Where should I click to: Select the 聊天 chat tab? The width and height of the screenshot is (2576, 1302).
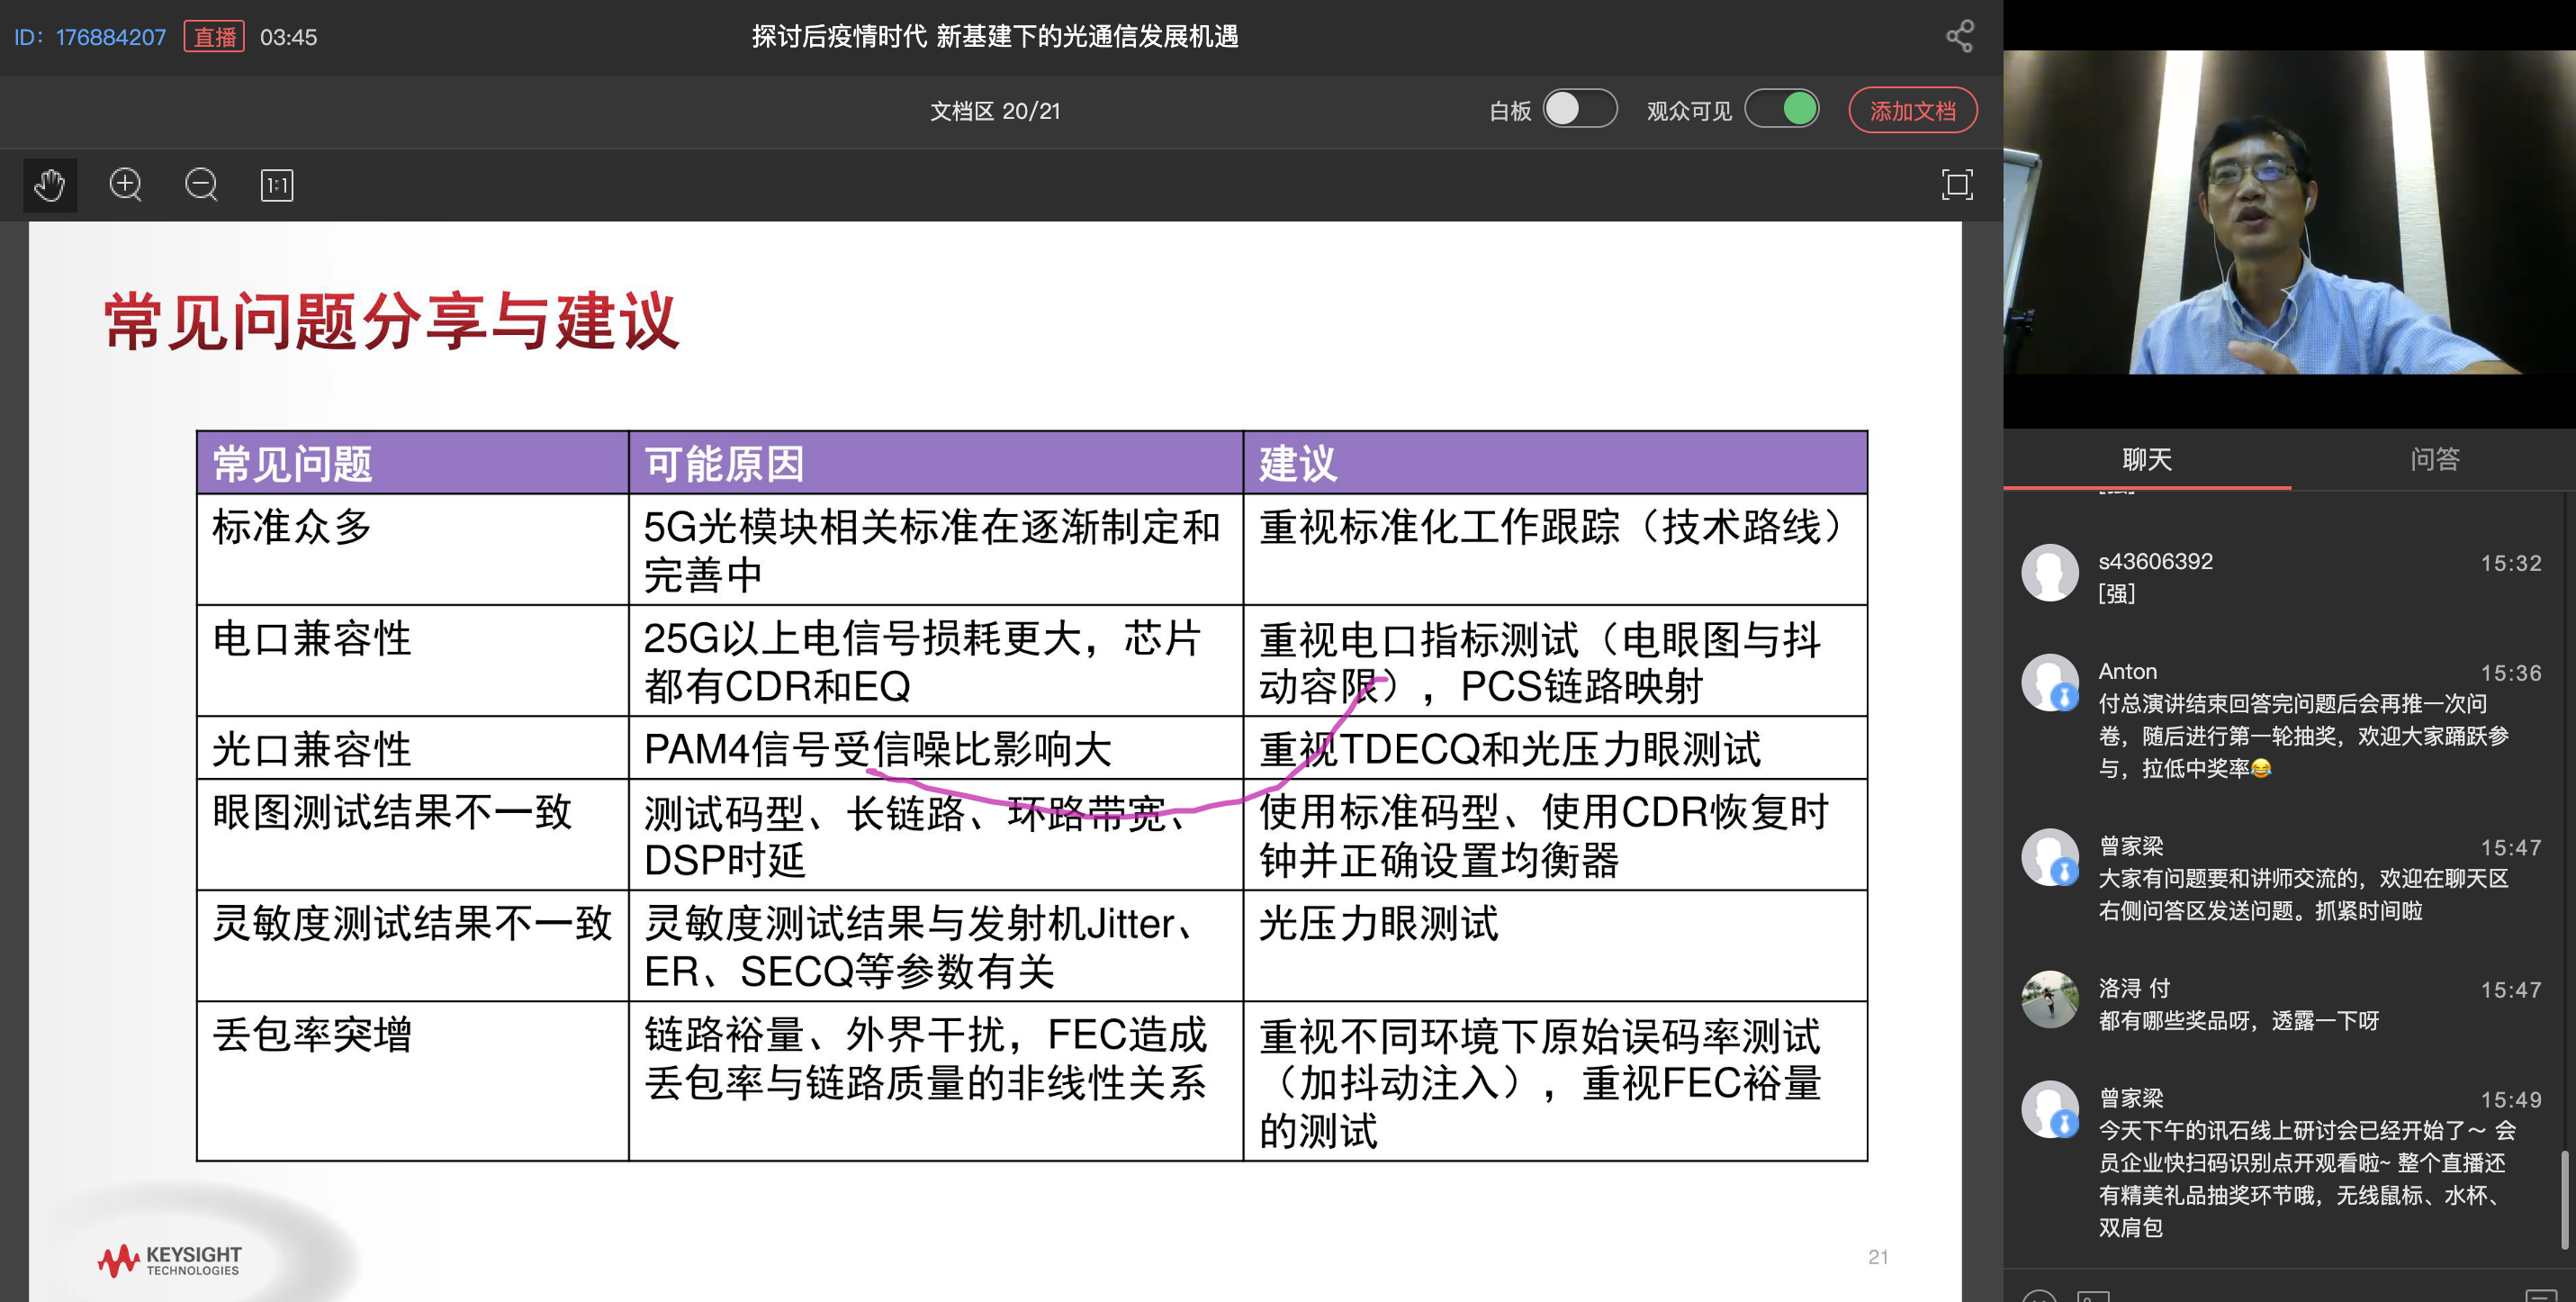pyautogui.click(x=2147, y=460)
